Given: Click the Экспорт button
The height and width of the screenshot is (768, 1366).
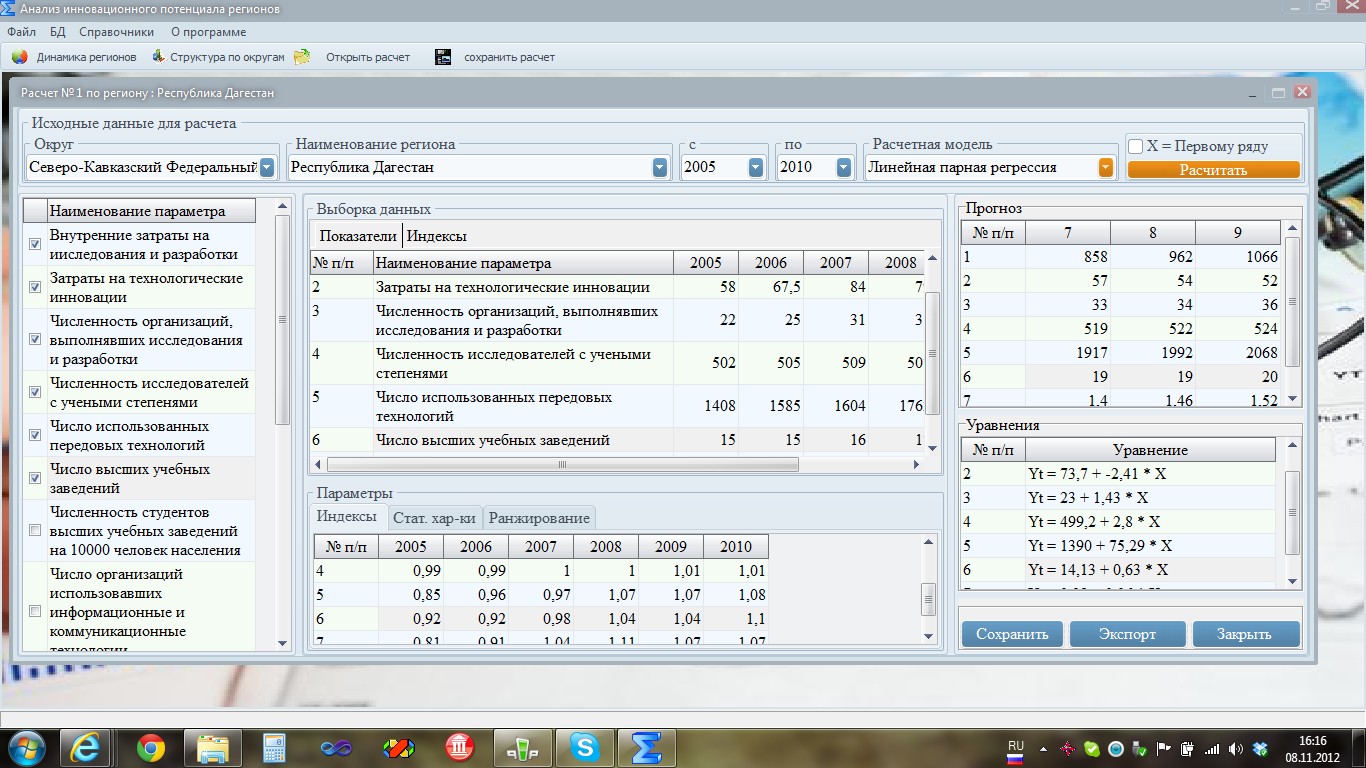Looking at the screenshot, I should pos(1127,633).
